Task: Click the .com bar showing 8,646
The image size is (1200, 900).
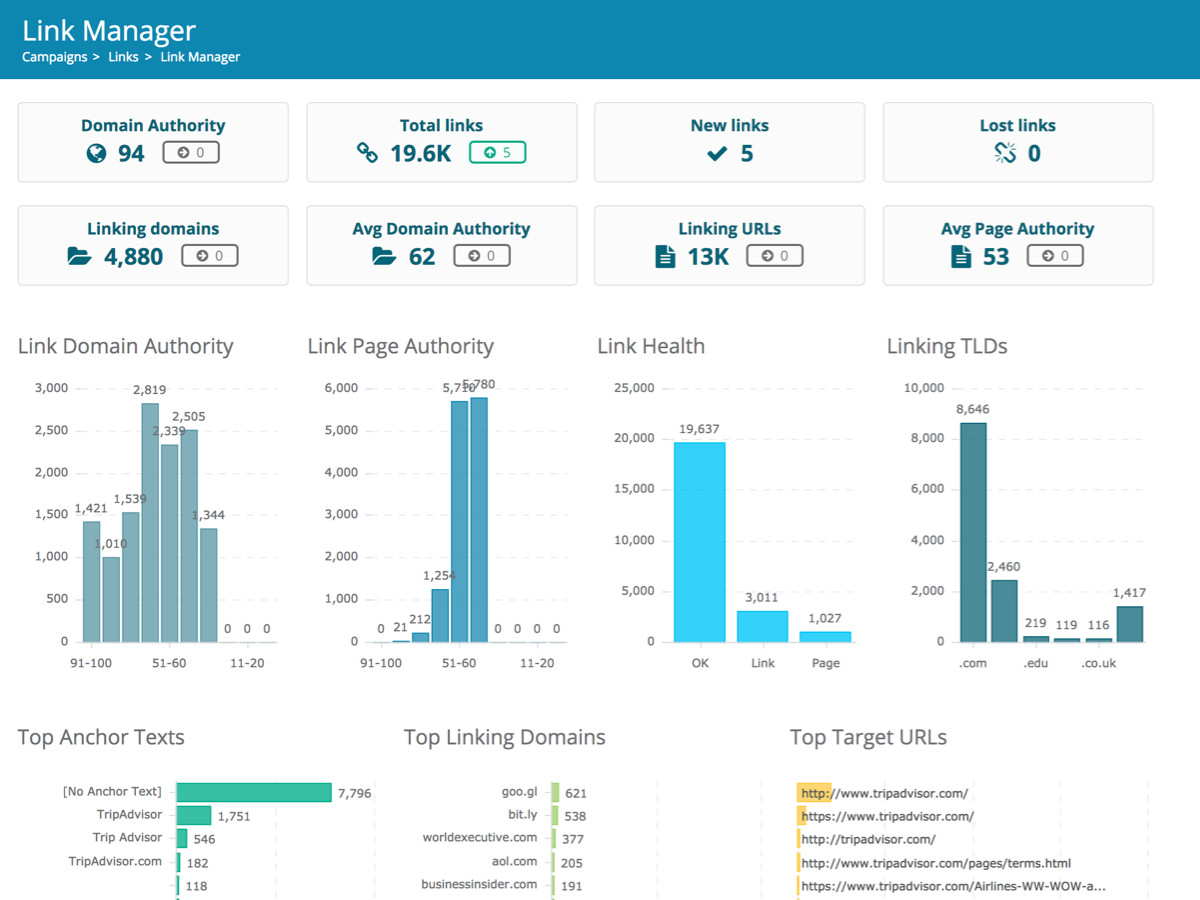Action: [973, 532]
